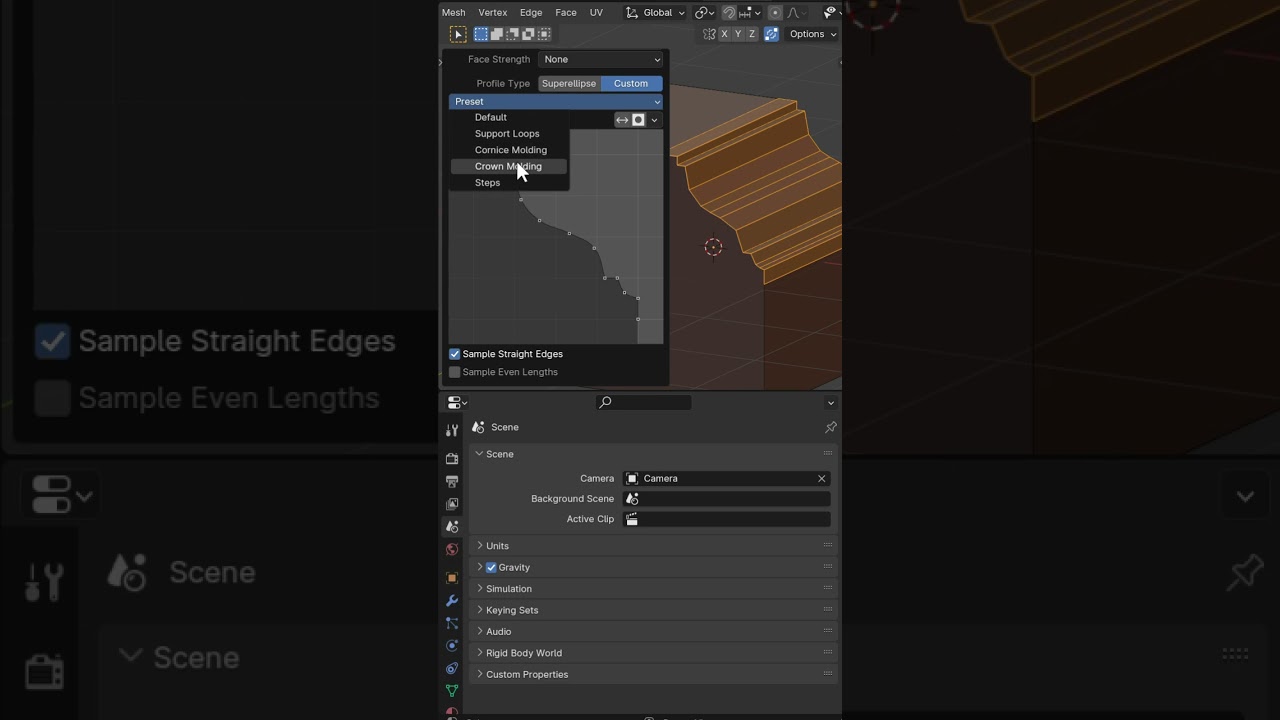The width and height of the screenshot is (1280, 720).
Task: Clear the Camera field with X
Action: pos(822,479)
